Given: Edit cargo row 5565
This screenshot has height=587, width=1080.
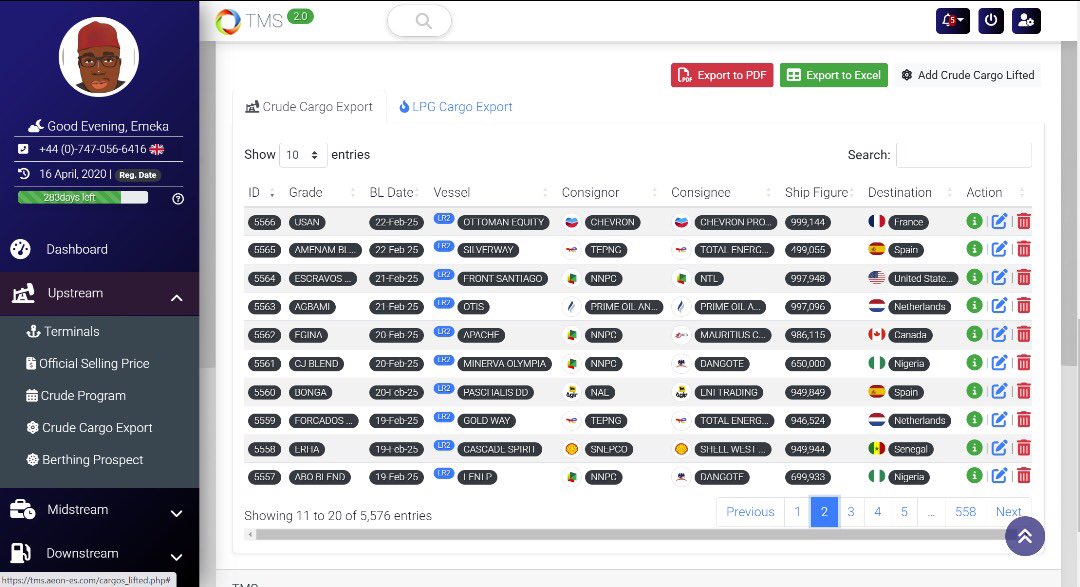Looking at the screenshot, I should point(999,249).
